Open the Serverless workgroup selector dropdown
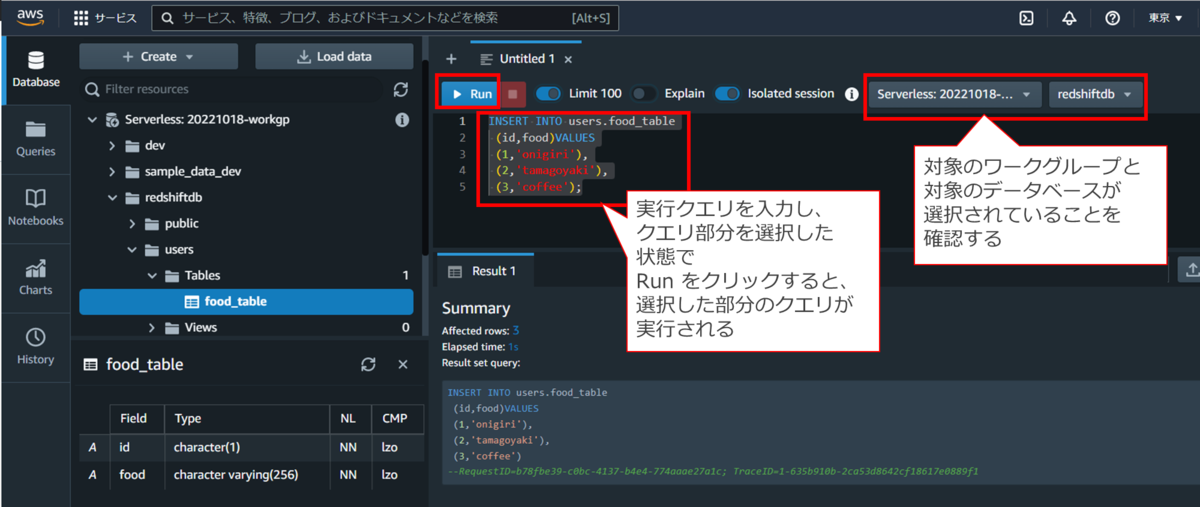Viewport: 1200px width, 507px height. (x=954, y=94)
